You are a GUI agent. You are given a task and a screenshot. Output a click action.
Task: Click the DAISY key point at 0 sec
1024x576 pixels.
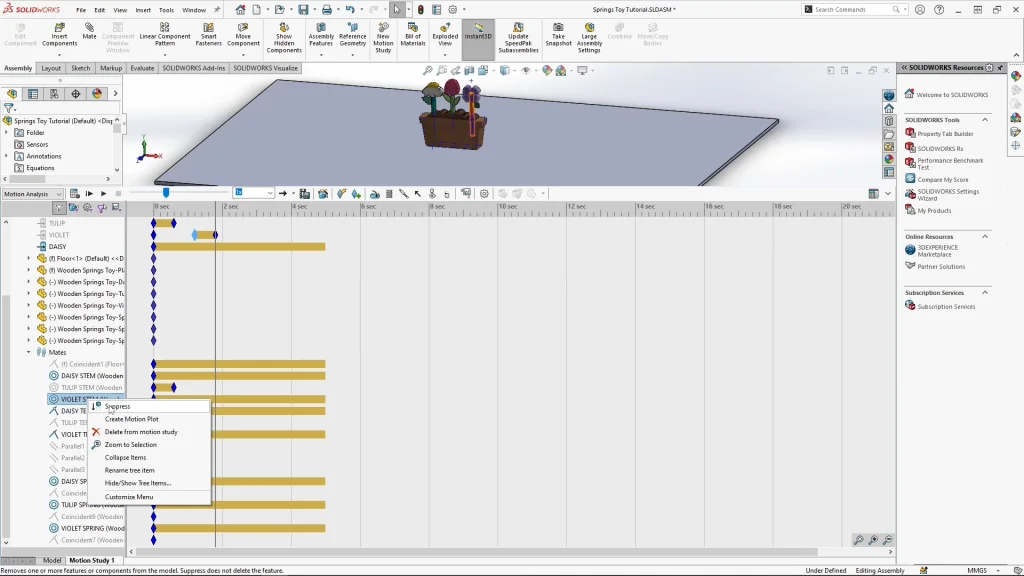[x=154, y=246]
